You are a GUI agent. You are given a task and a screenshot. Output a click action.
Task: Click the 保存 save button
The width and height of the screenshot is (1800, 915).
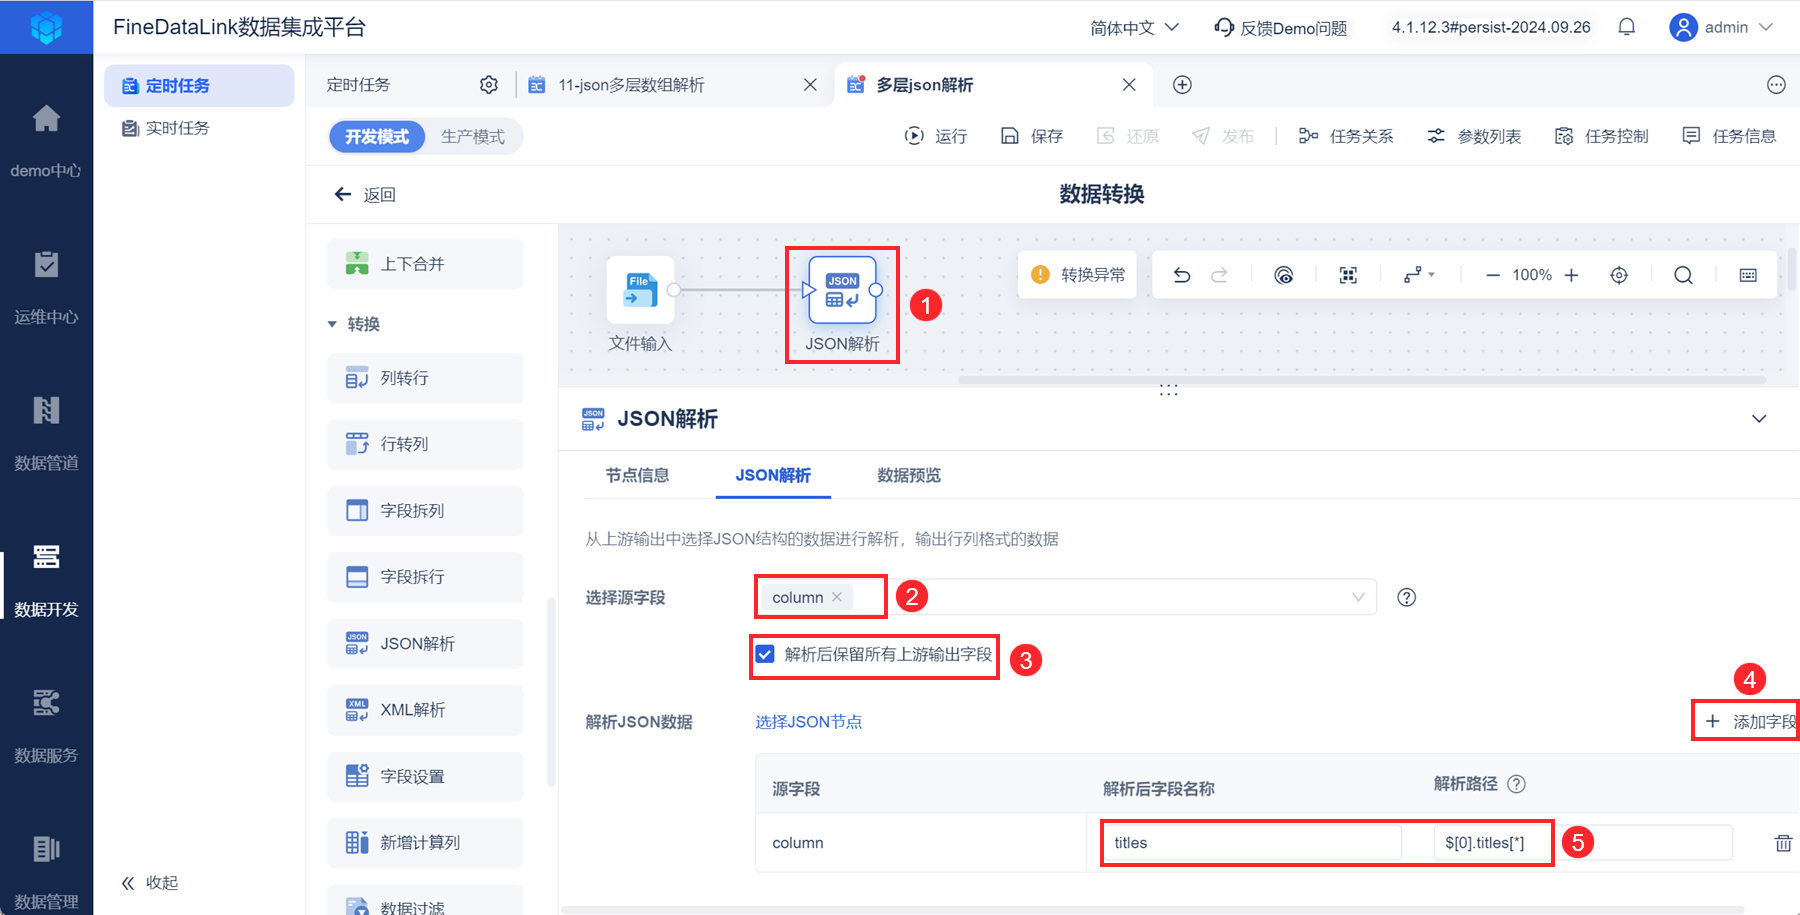pos(1032,136)
